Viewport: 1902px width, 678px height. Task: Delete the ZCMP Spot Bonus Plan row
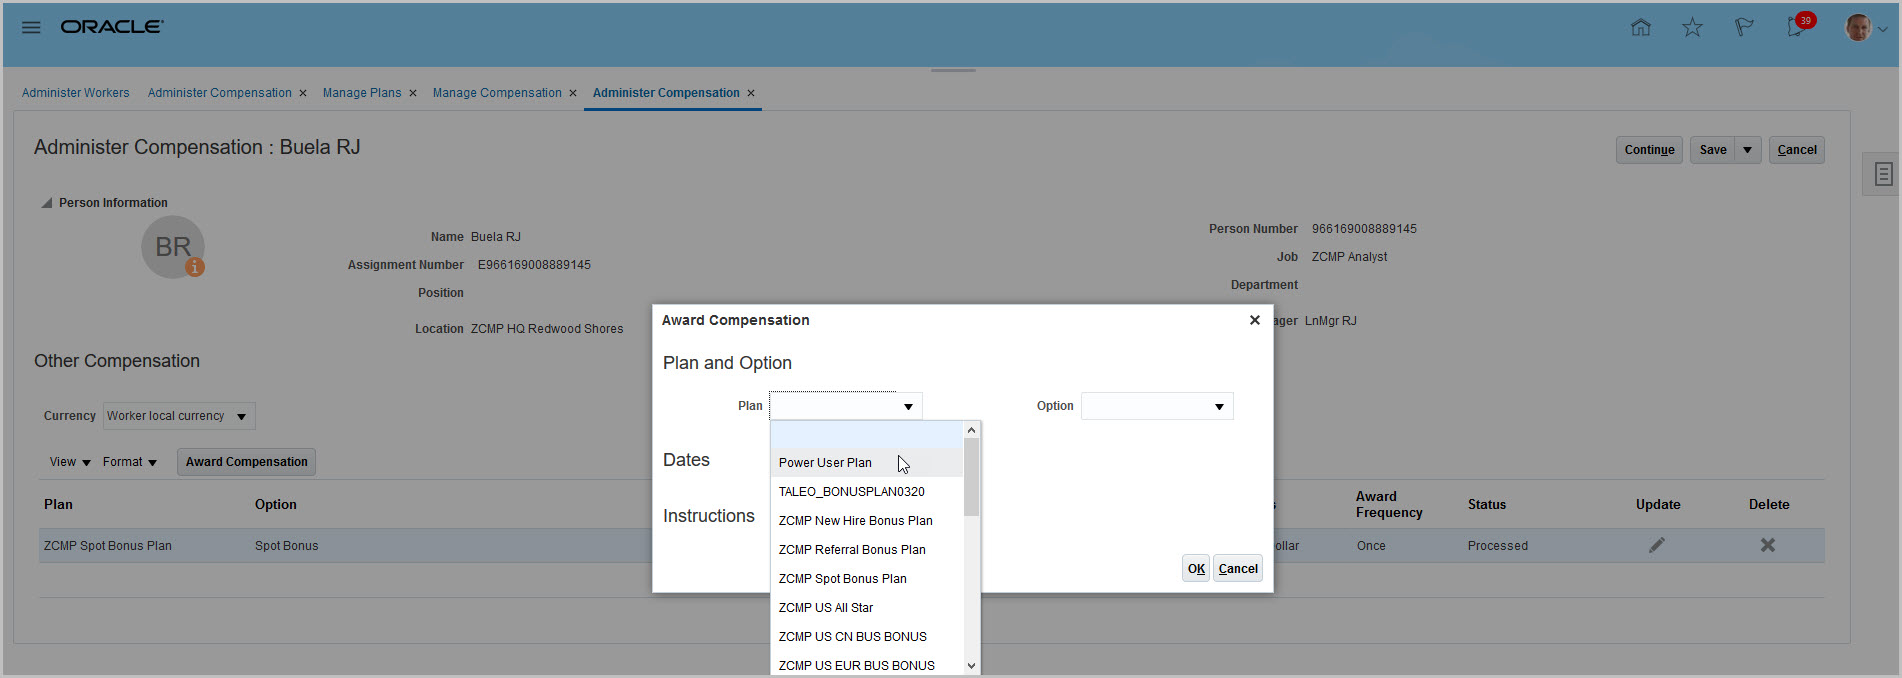[x=1768, y=545]
